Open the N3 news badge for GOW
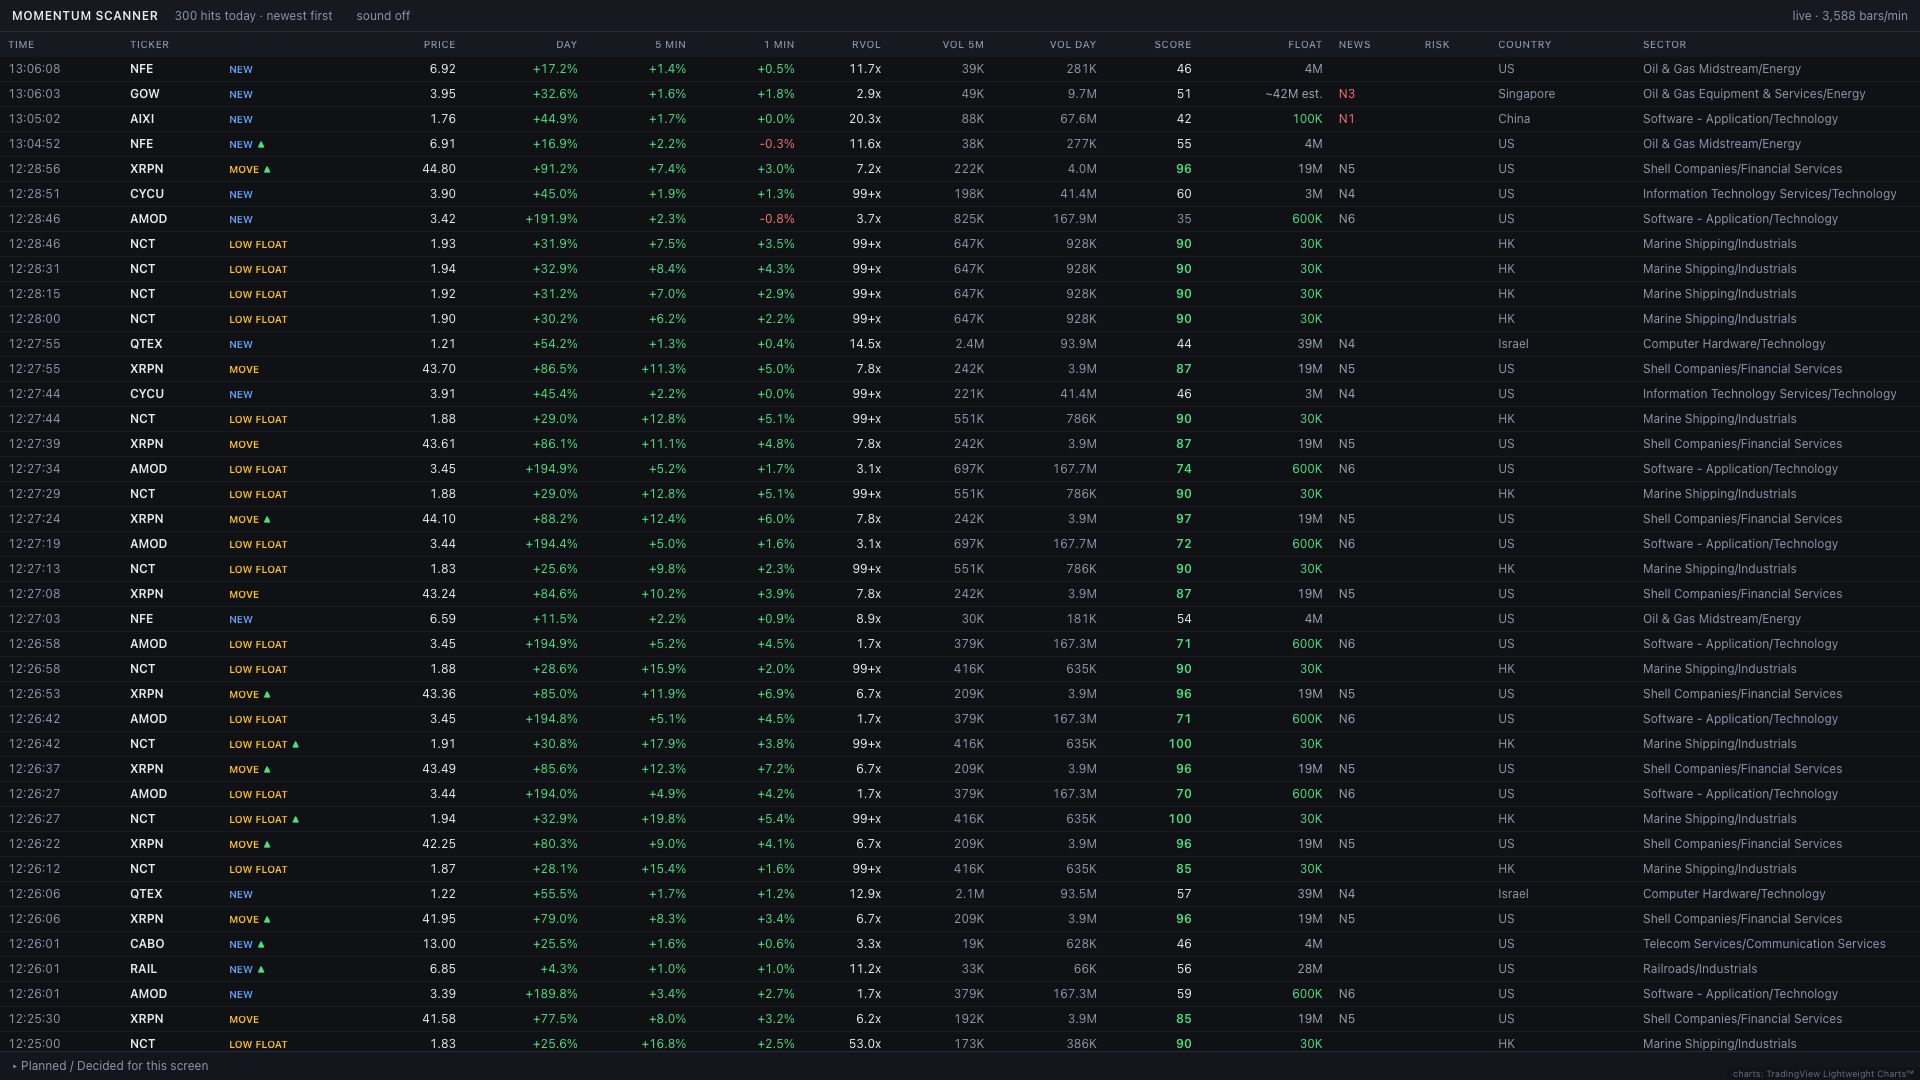This screenshot has width=1920, height=1080. pos(1347,94)
